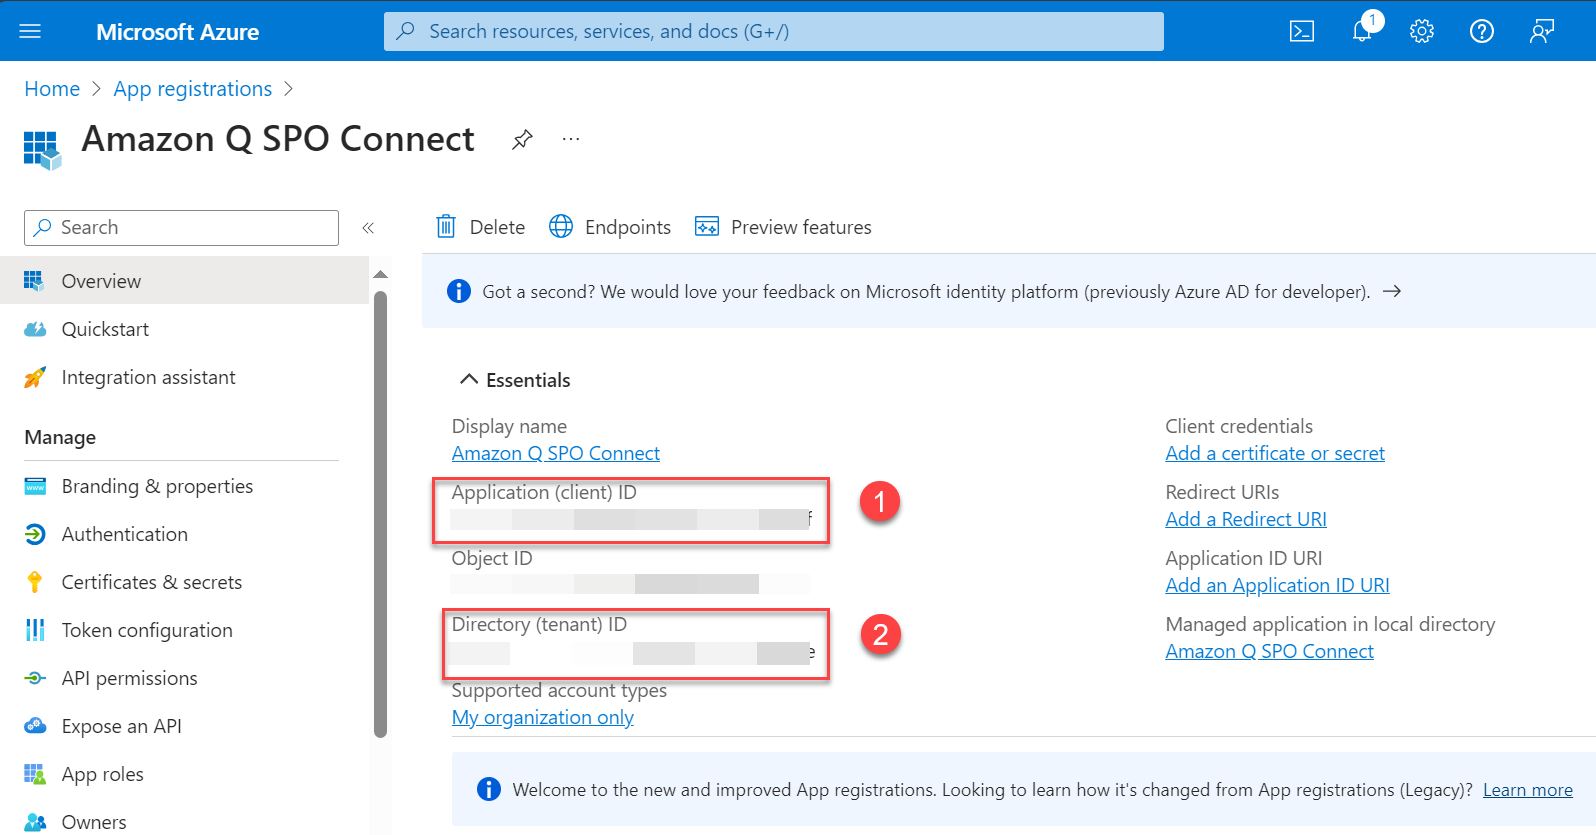The height and width of the screenshot is (835, 1596).
Task: Click the info icon in welcome banner
Action: point(489,789)
